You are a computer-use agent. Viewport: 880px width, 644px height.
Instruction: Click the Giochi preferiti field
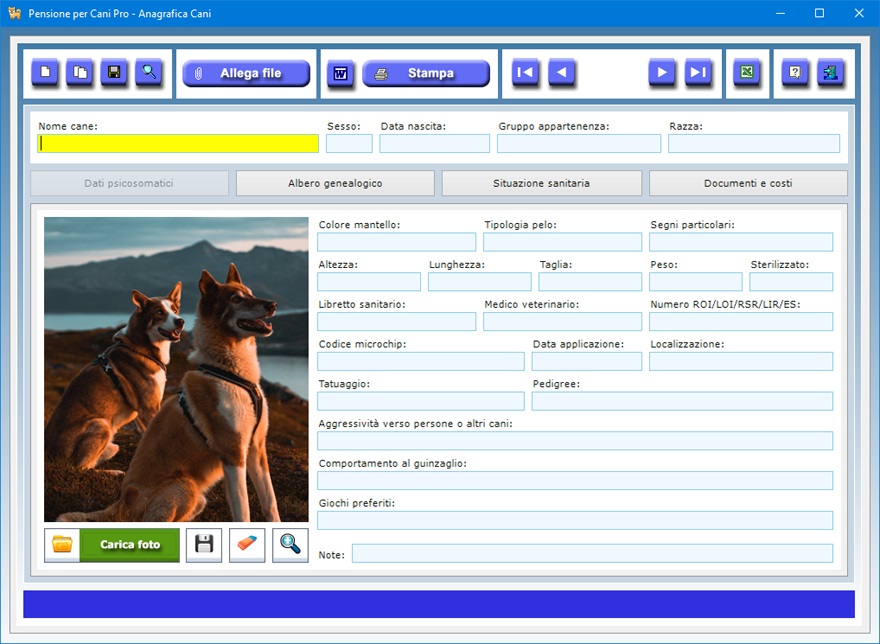tap(575, 520)
